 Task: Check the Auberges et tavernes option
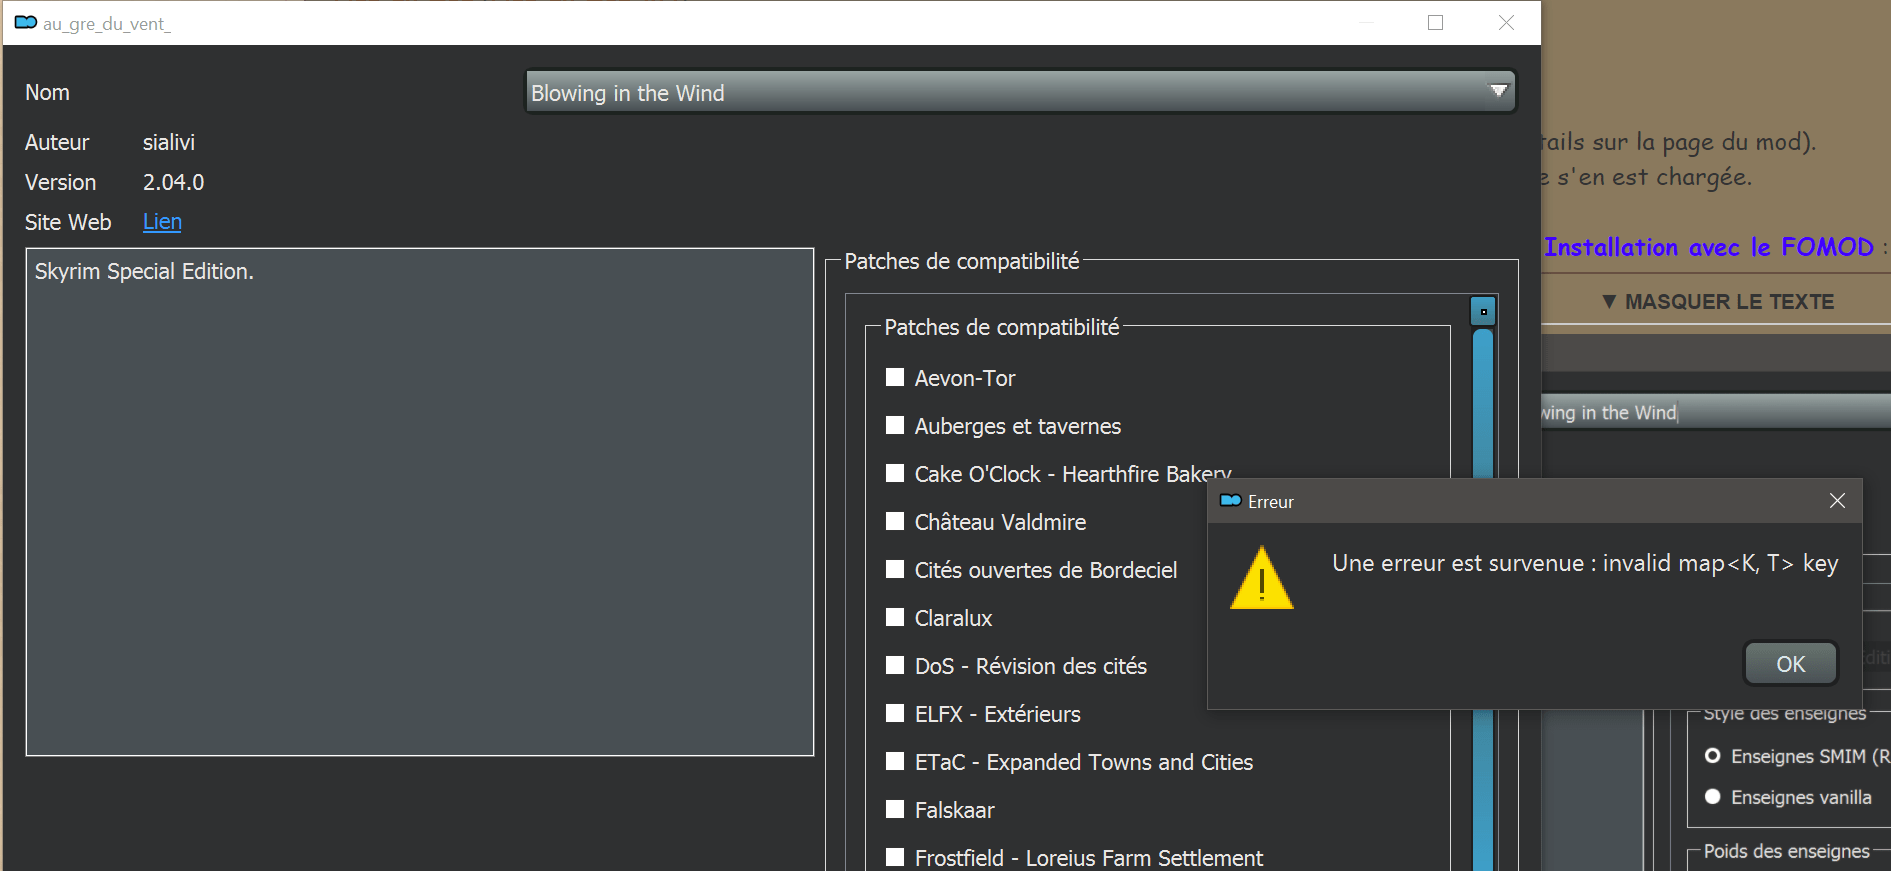tap(895, 426)
